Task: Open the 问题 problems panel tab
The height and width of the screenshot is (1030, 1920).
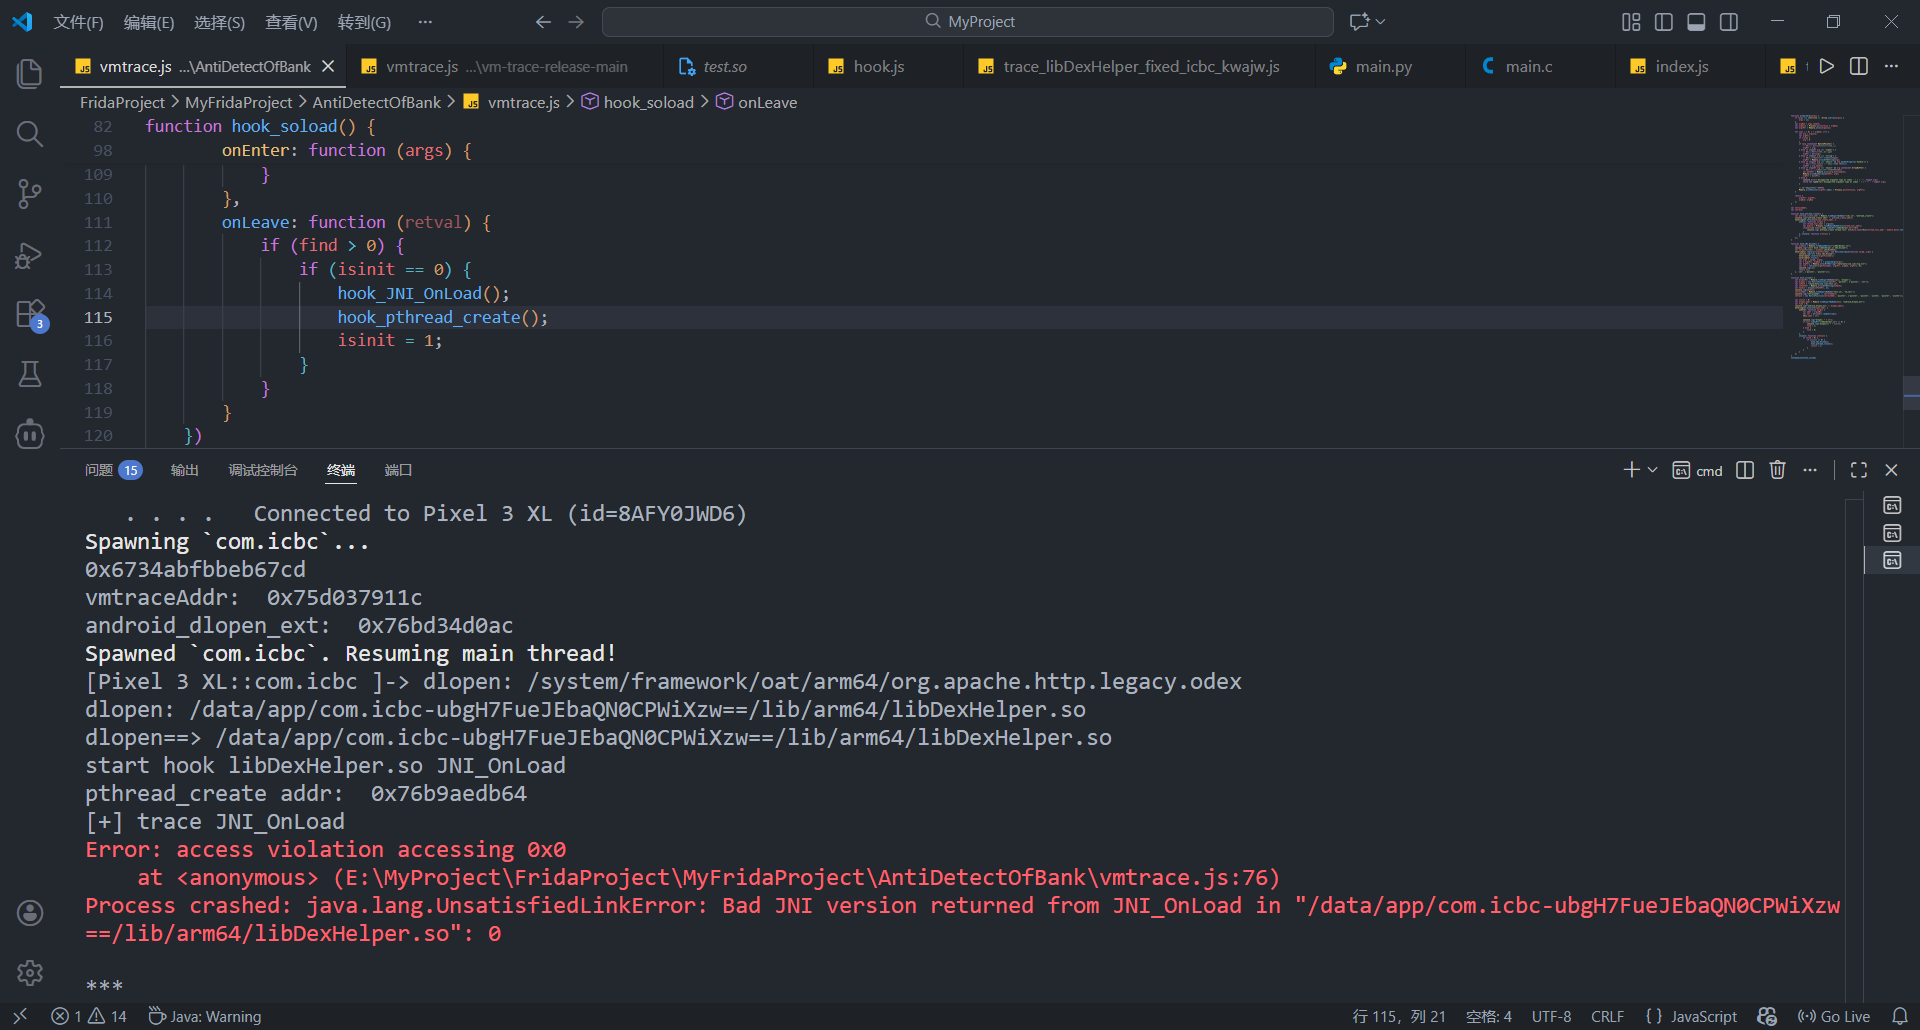Action: click(99, 470)
